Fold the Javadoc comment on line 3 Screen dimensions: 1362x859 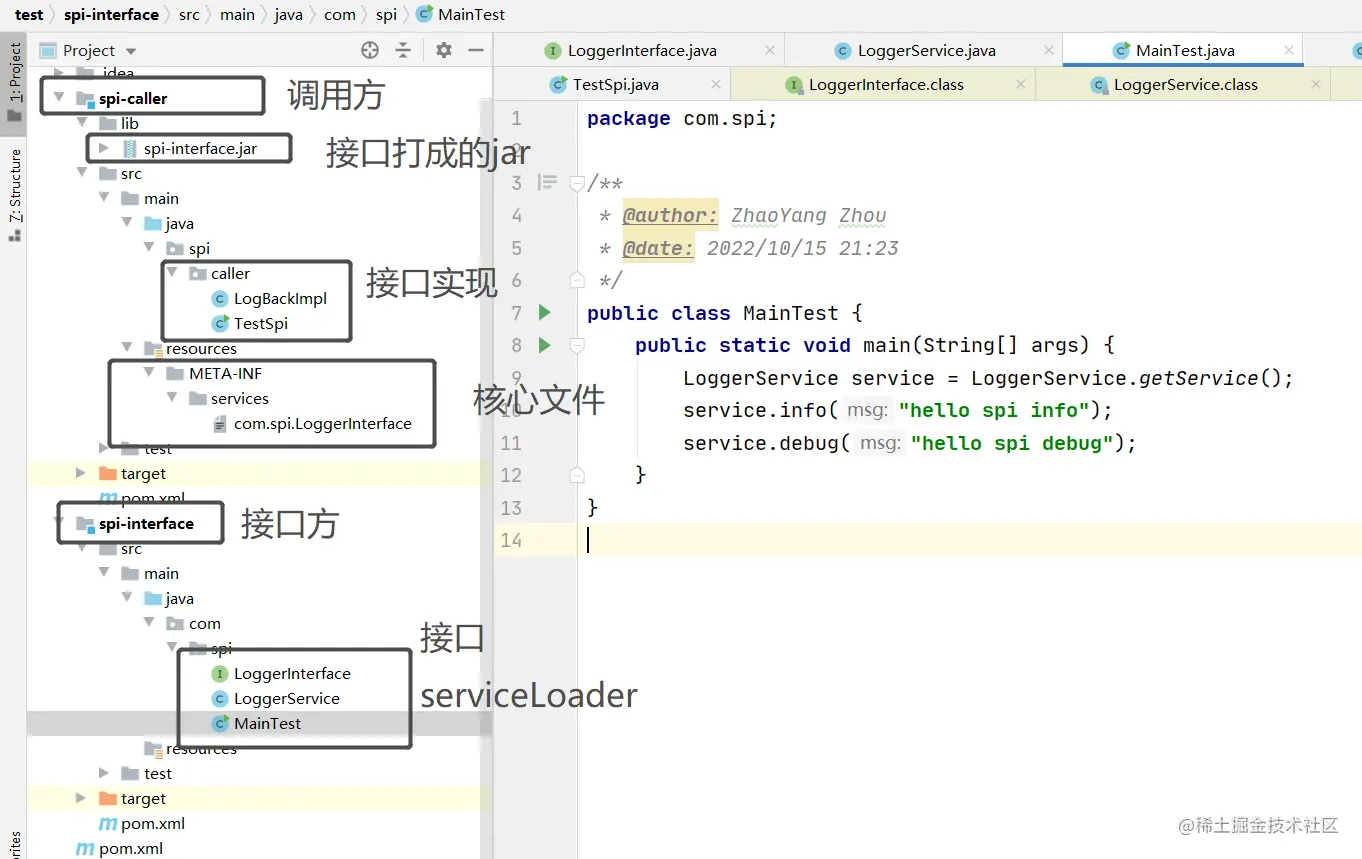577,183
